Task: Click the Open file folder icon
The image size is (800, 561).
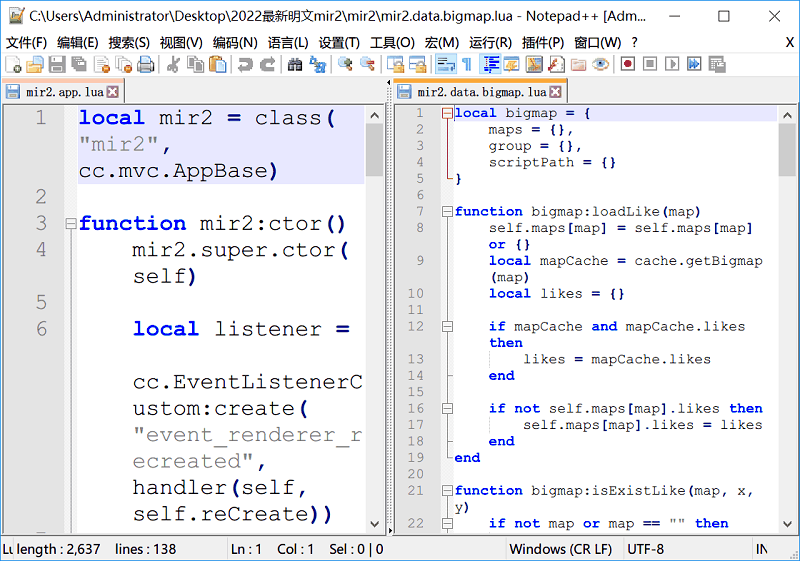Action: click(x=34, y=64)
